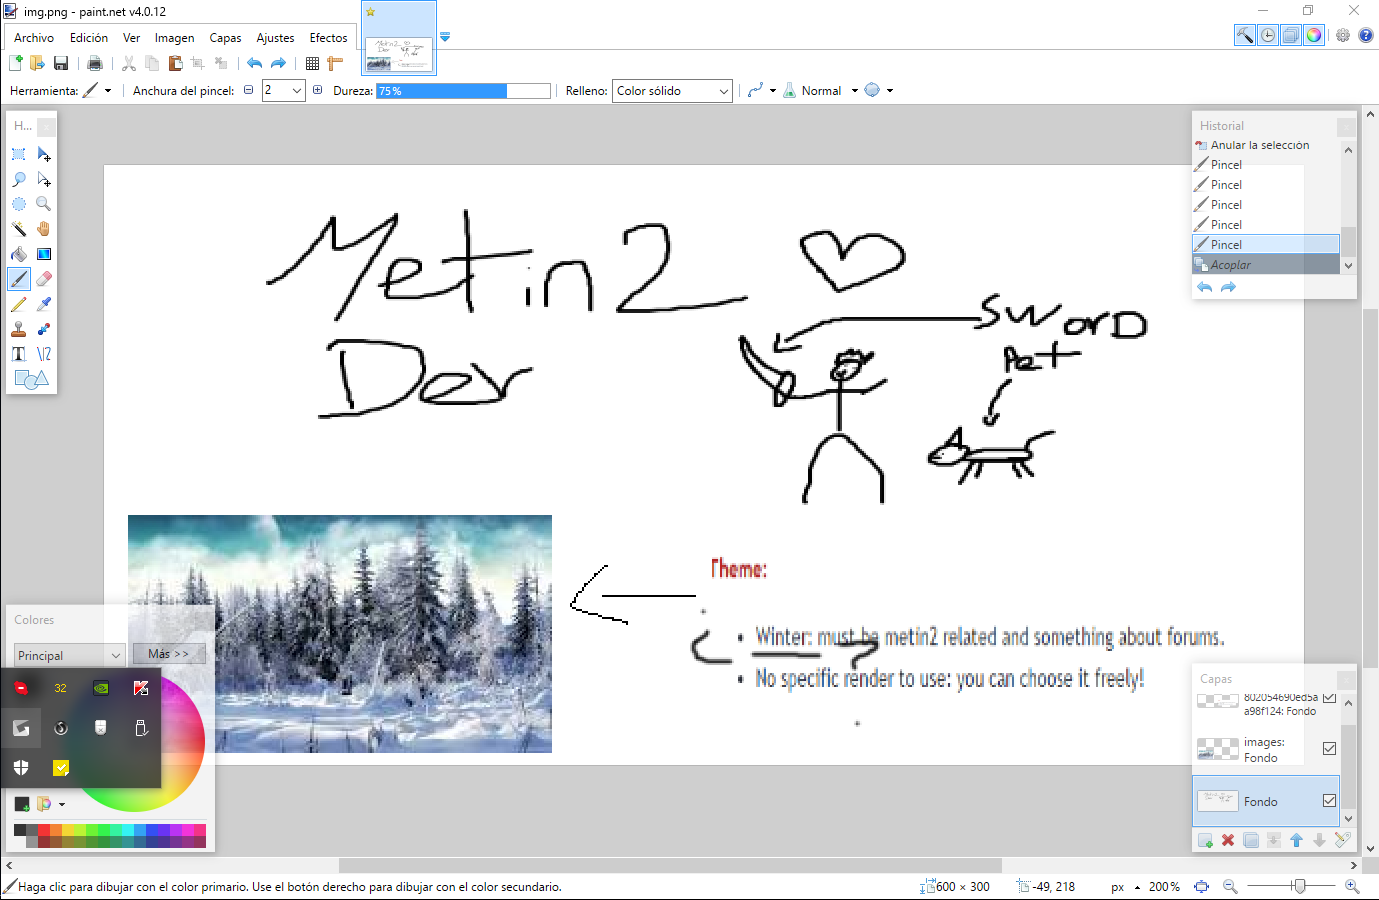This screenshot has height=900, width=1379.
Task: Open the Efectos menu
Action: point(328,38)
